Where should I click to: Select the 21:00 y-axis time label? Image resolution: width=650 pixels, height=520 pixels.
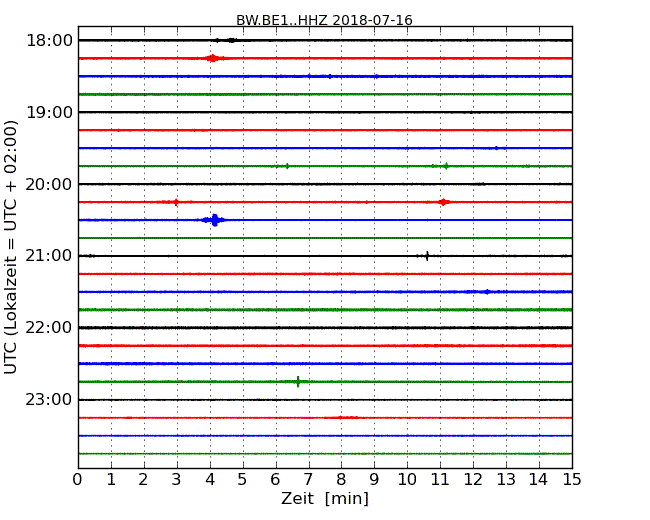[49, 256]
